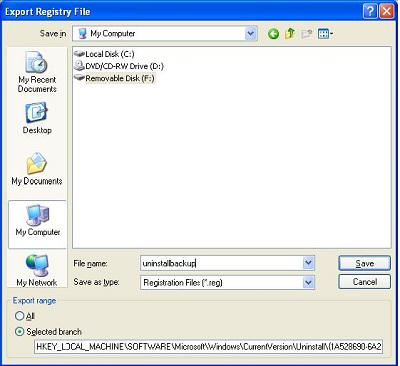This screenshot has width=400, height=366.
Task: Click the selected branch registry path field
Action: pyautogui.click(x=208, y=347)
